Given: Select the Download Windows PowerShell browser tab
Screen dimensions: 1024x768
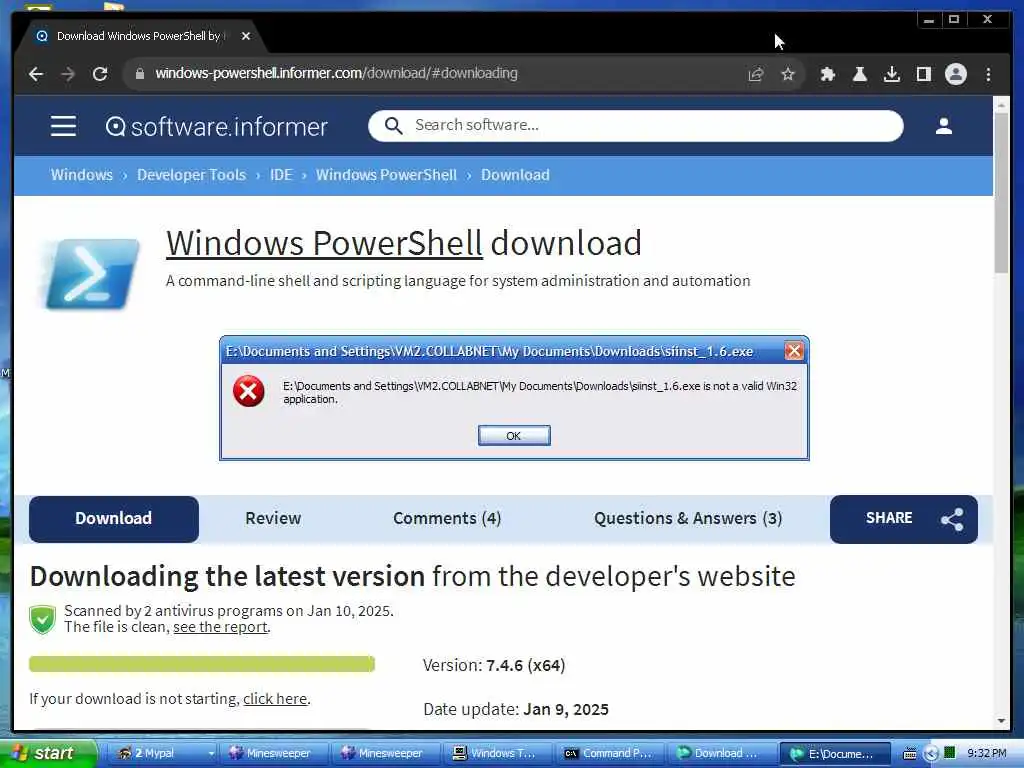Looking at the screenshot, I should point(139,36).
